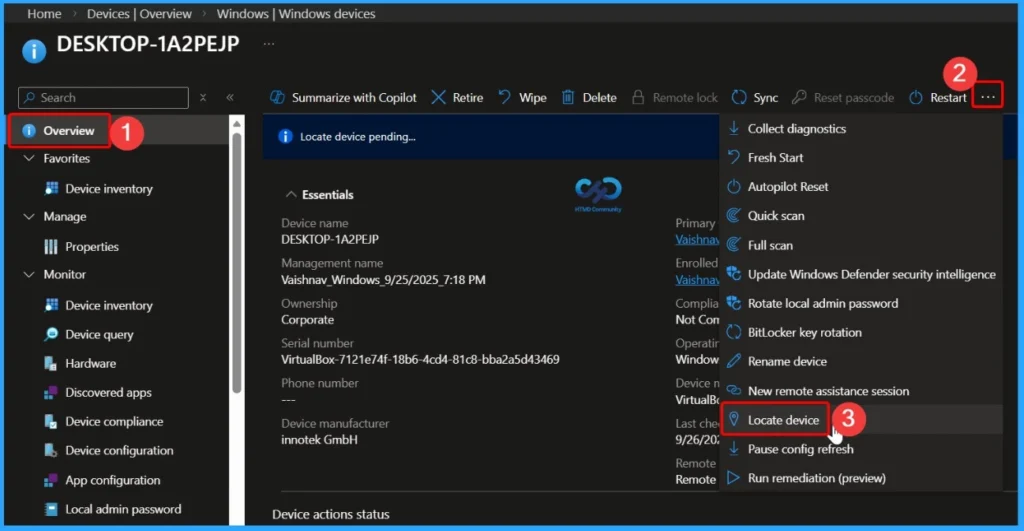
Task: Click the Wipe arrow icon
Action: (x=505, y=97)
